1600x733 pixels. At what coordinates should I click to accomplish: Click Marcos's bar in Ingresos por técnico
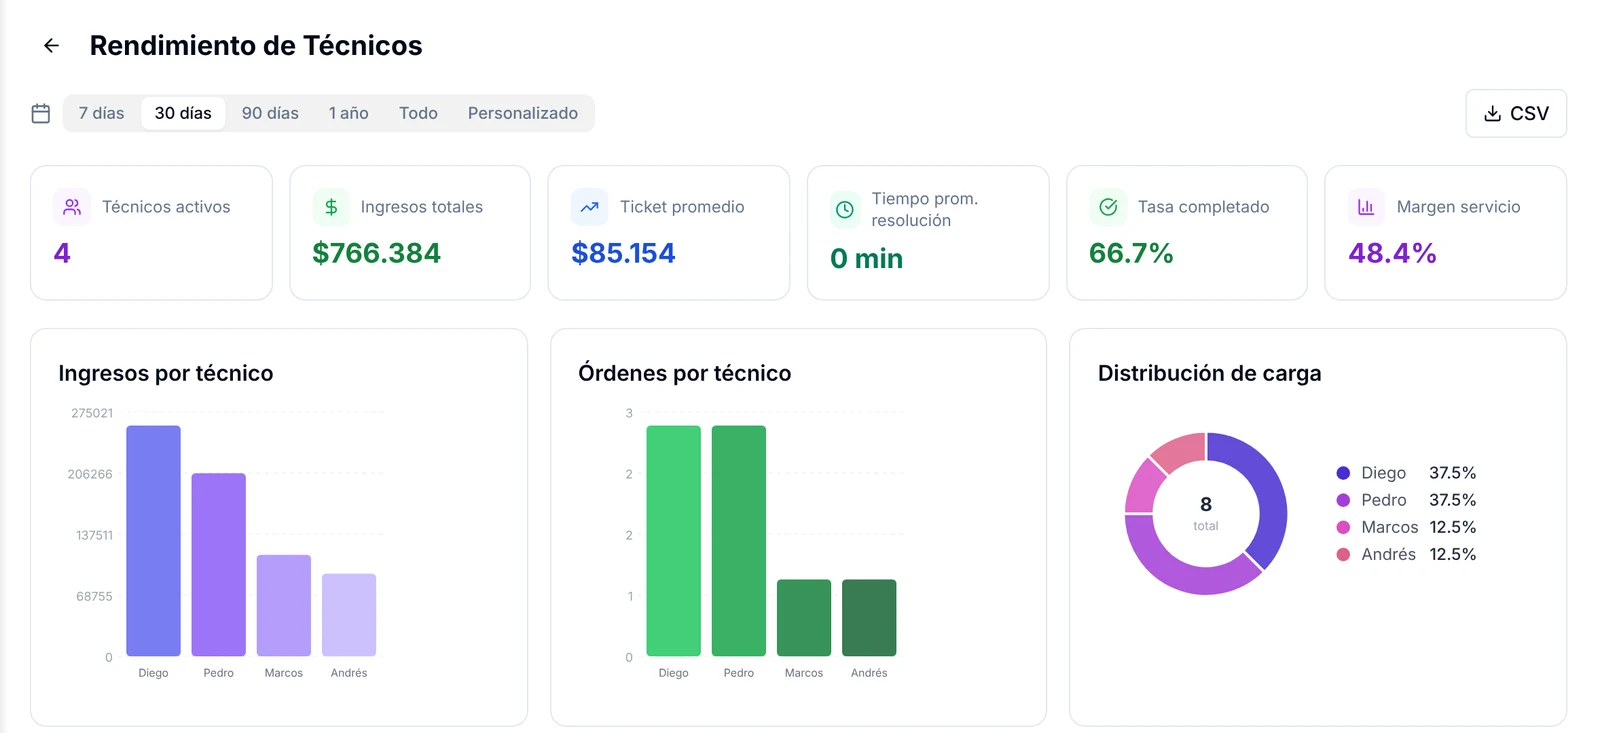(x=284, y=606)
